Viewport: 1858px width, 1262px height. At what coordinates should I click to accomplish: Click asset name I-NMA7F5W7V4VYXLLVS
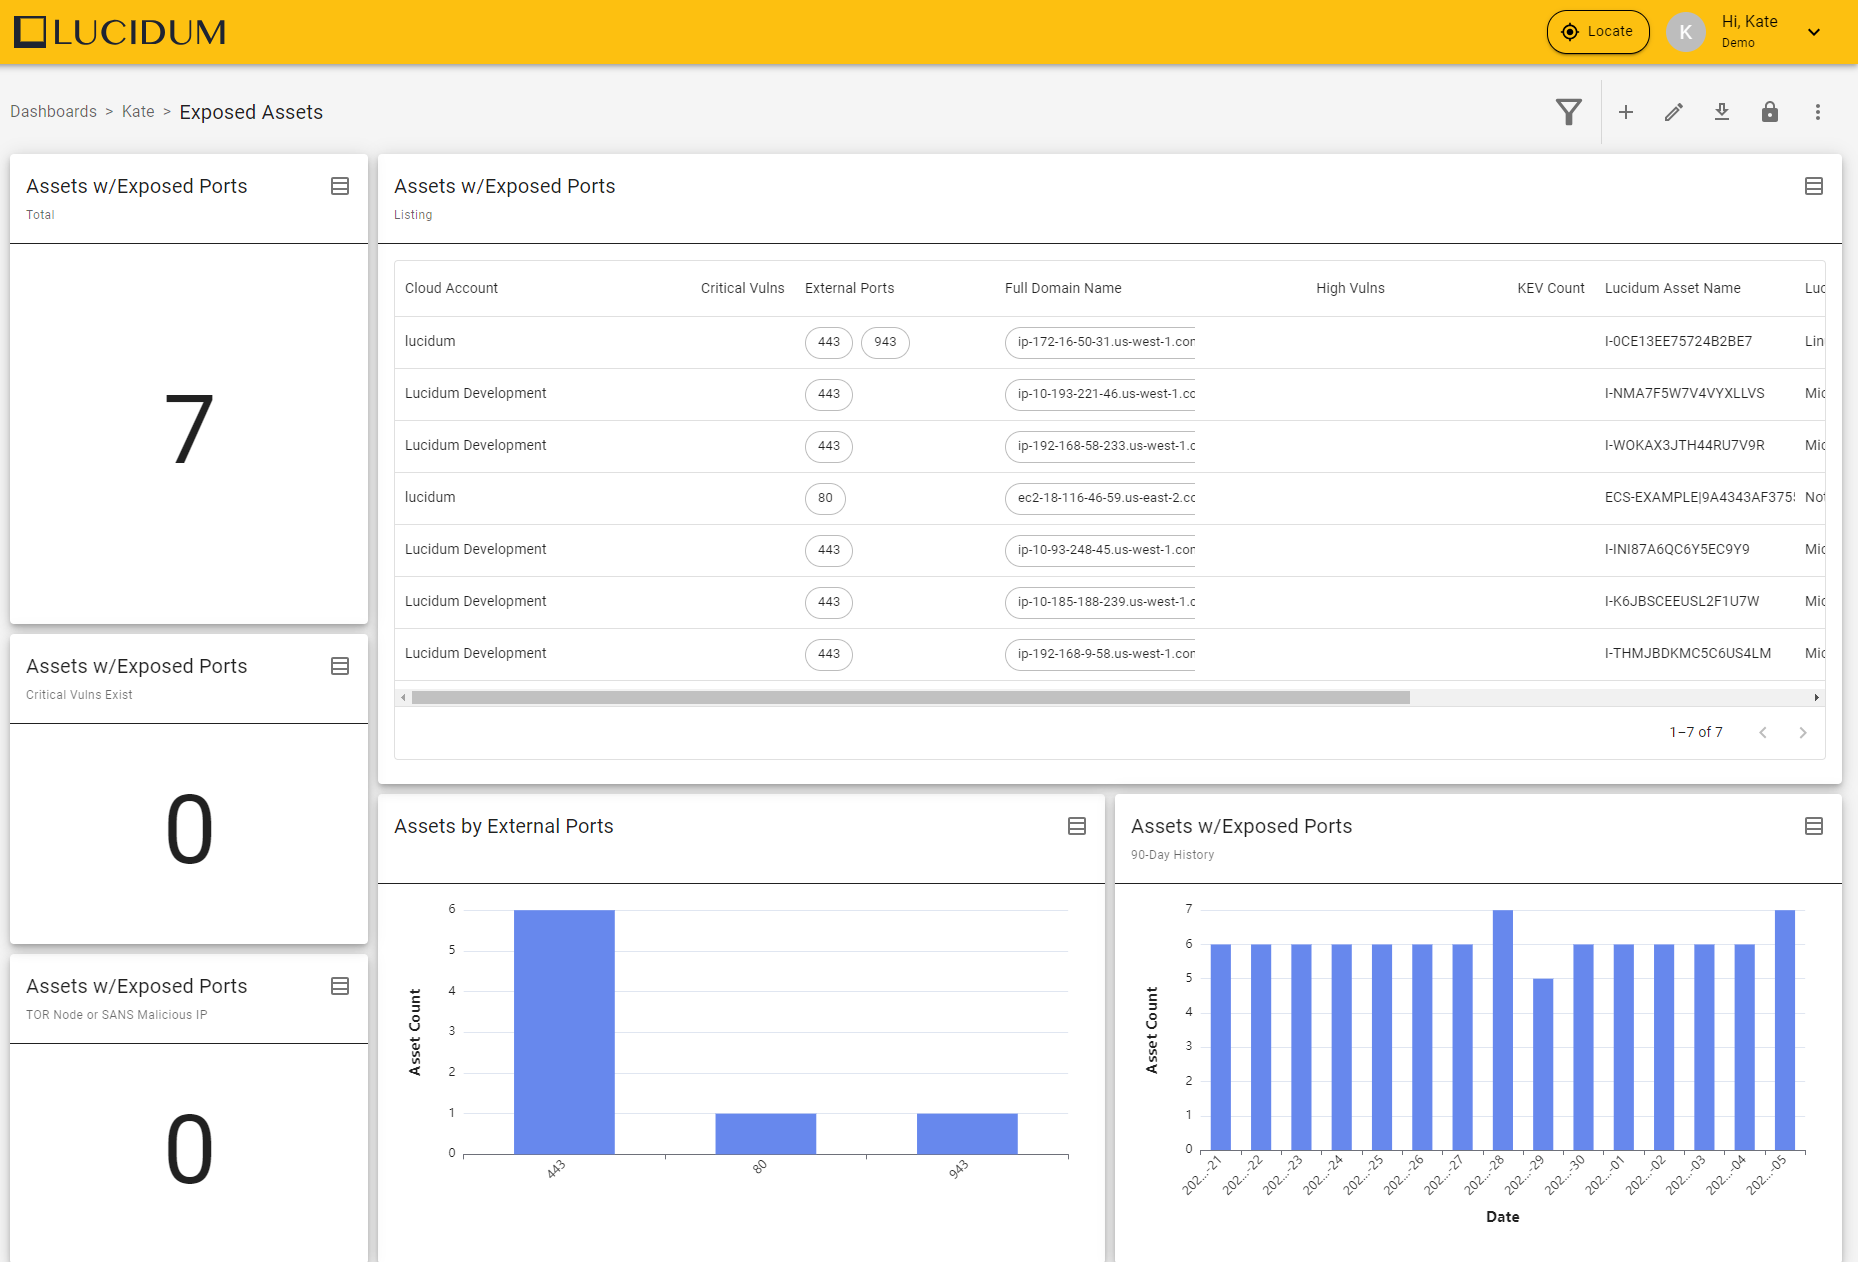point(1684,393)
